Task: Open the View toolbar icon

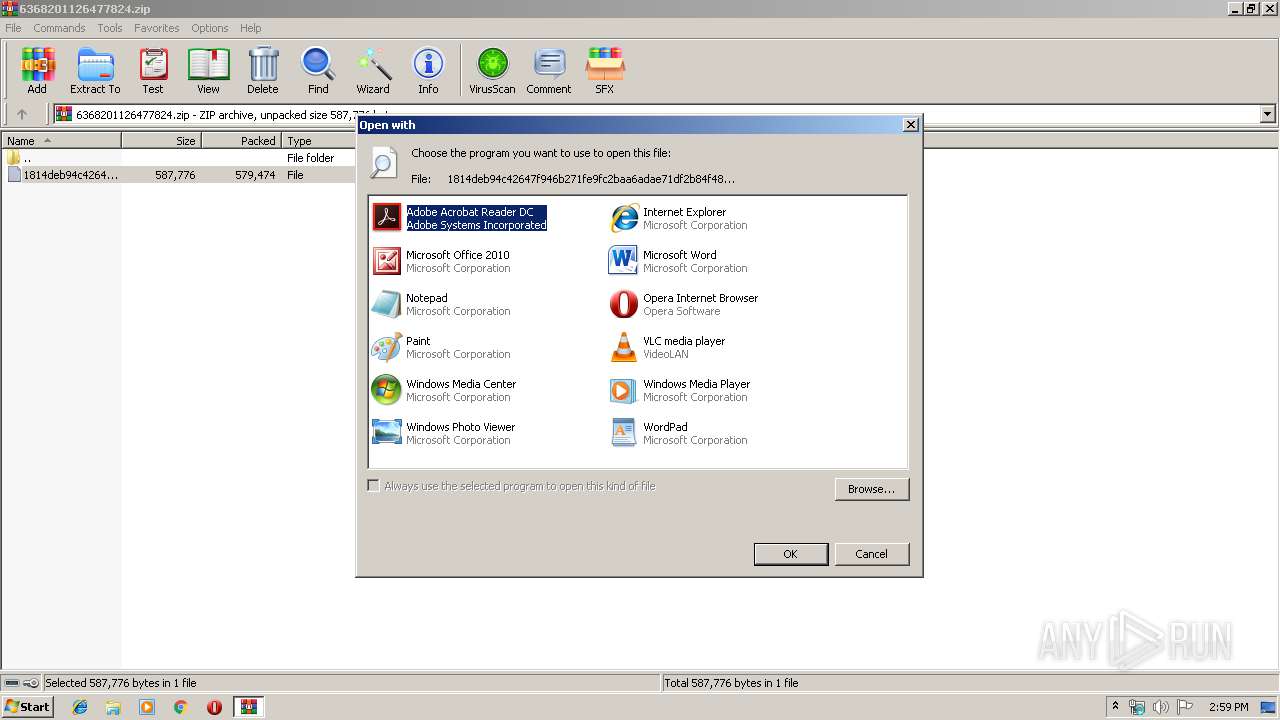Action: coord(208,70)
